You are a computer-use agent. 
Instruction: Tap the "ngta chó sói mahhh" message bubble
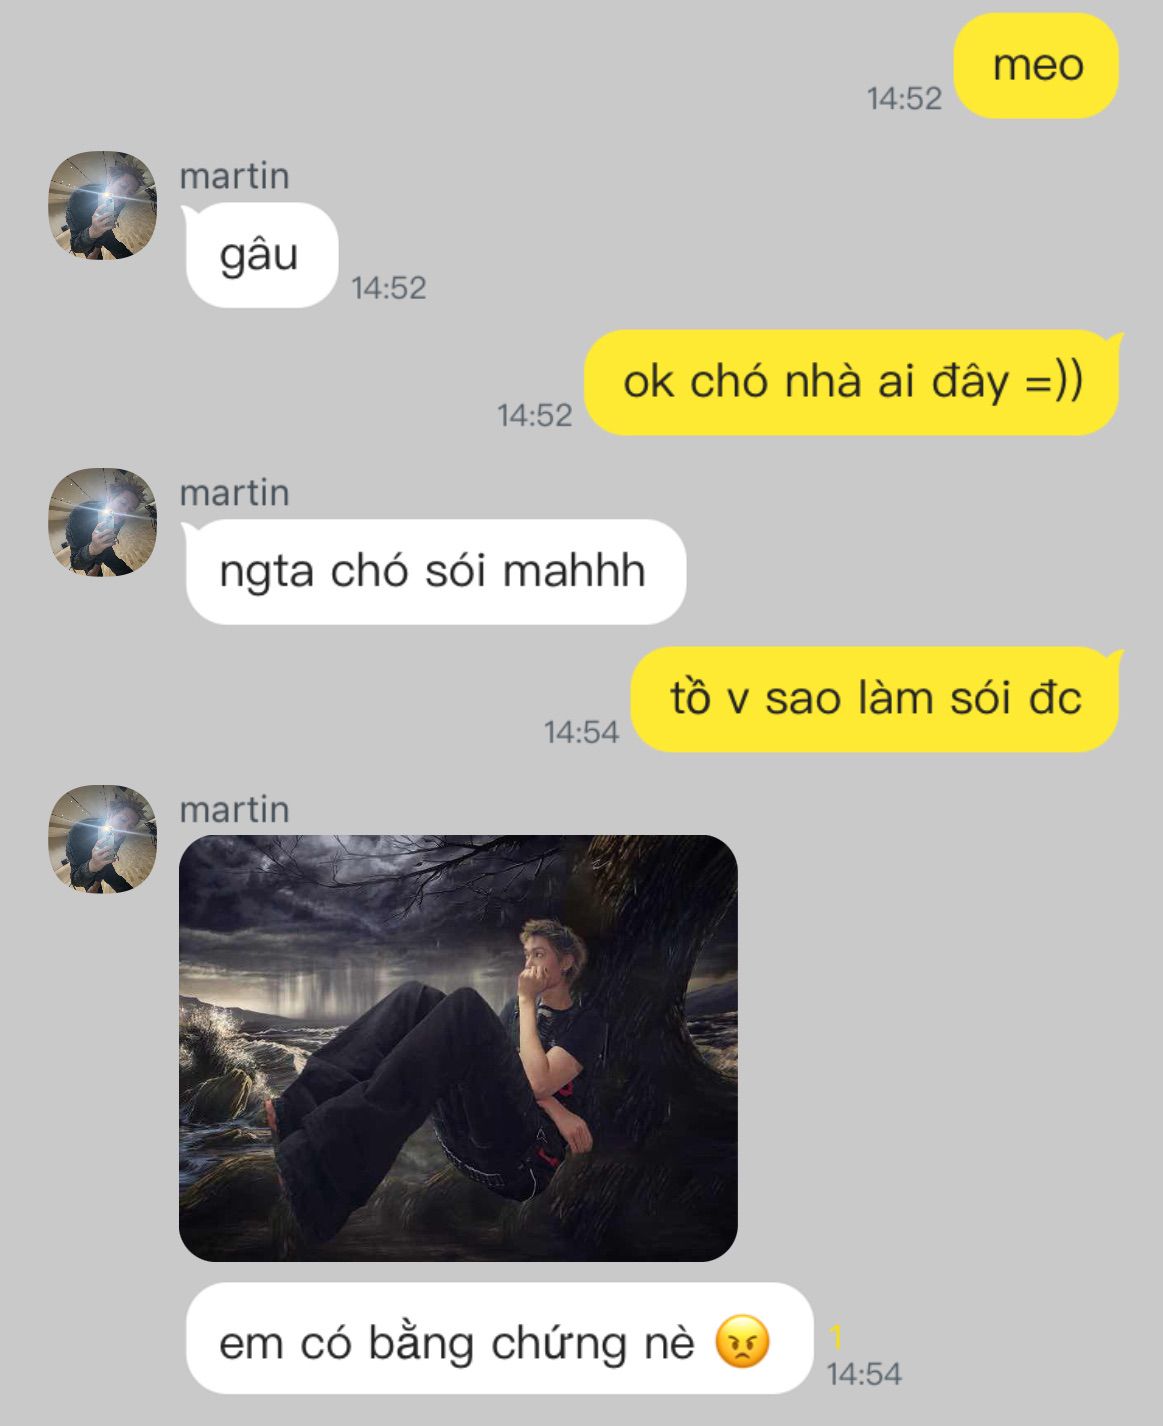[x=435, y=572]
